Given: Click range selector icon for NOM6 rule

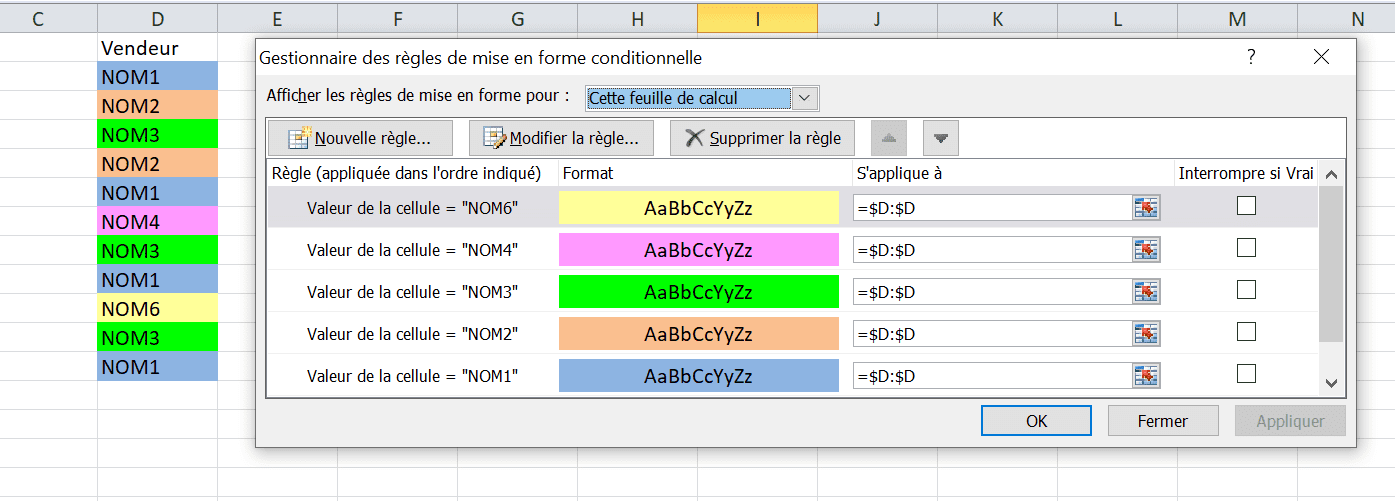Looking at the screenshot, I should pos(1145,207).
